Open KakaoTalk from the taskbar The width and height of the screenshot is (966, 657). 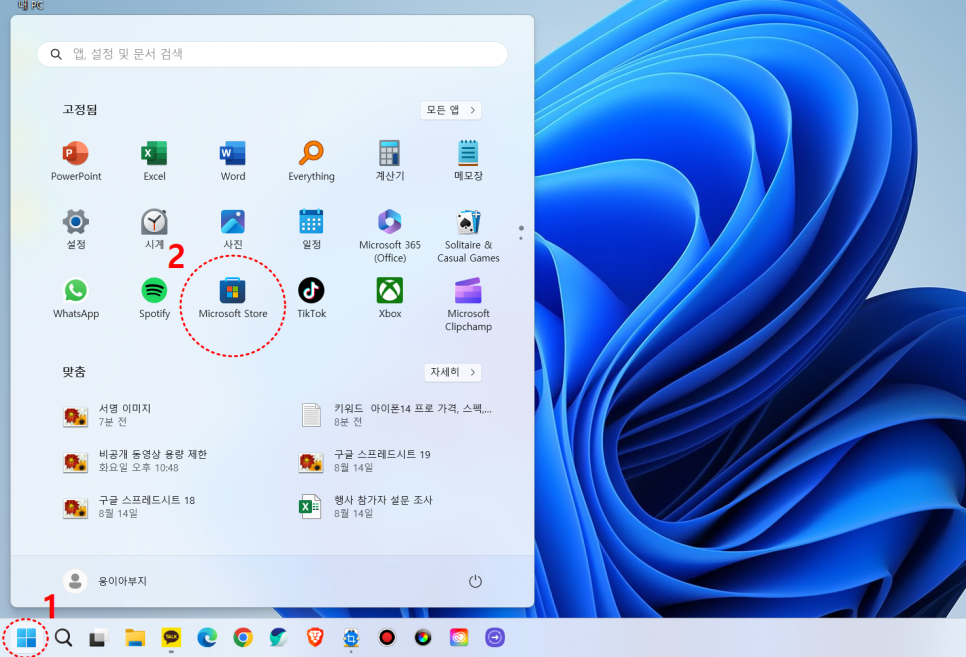pyautogui.click(x=171, y=638)
